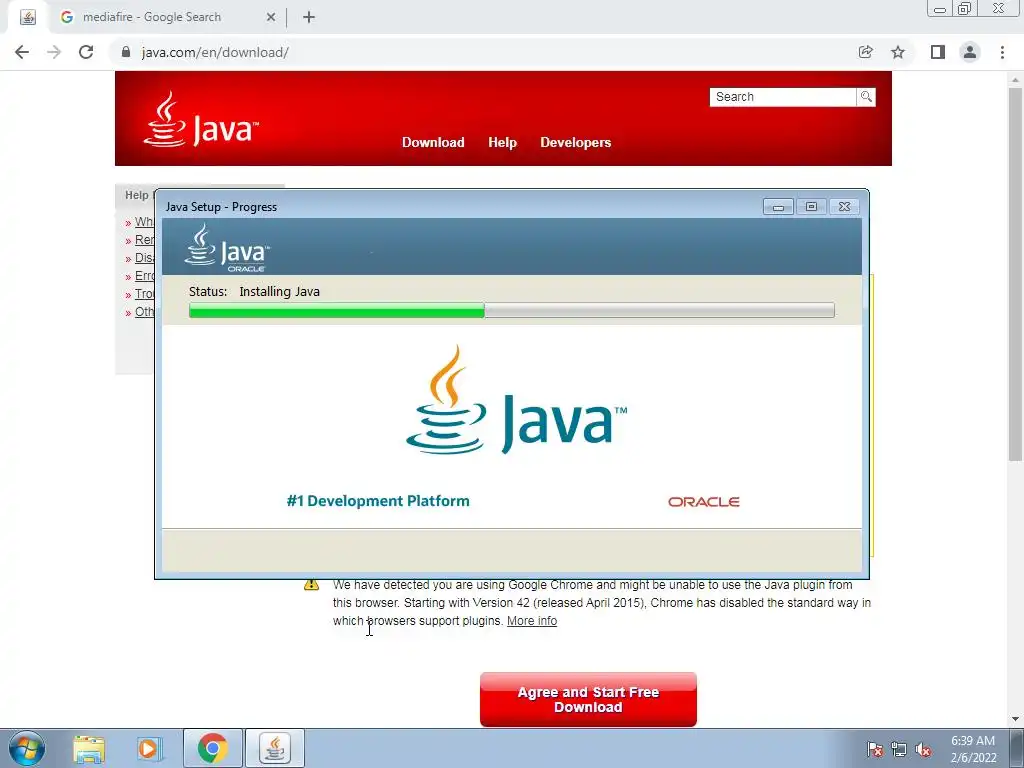Open Chrome's three-dot menu
The width and height of the screenshot is (1024, 768).
(1002, 52)
